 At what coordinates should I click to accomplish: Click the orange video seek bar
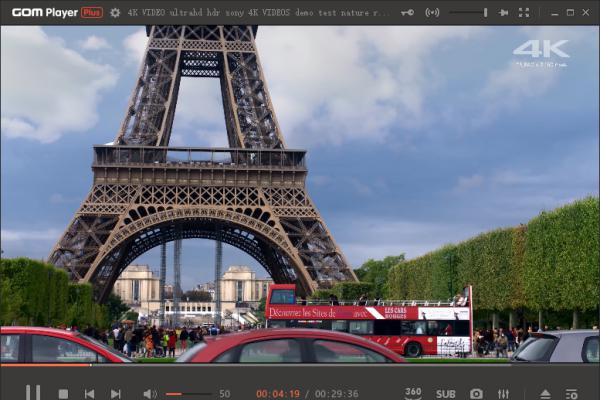point(300,365)
